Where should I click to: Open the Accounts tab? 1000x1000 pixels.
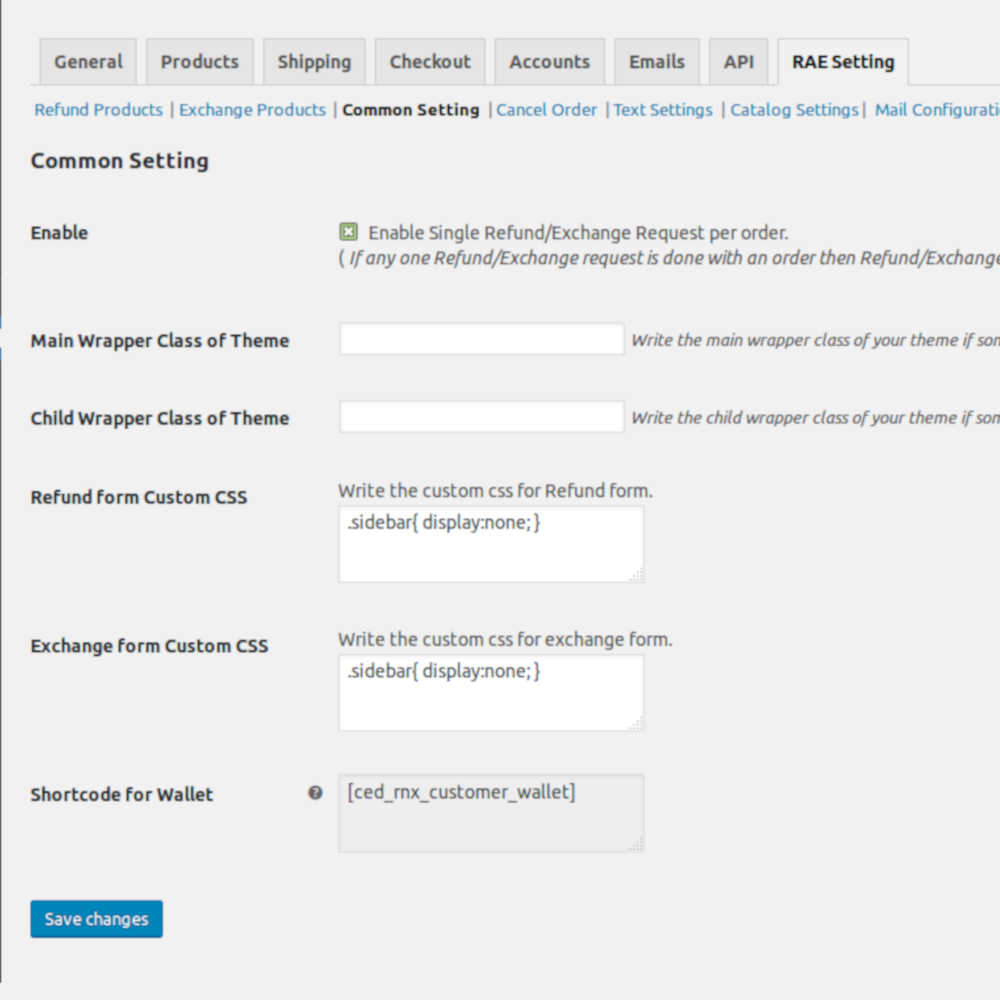[549, 61]
